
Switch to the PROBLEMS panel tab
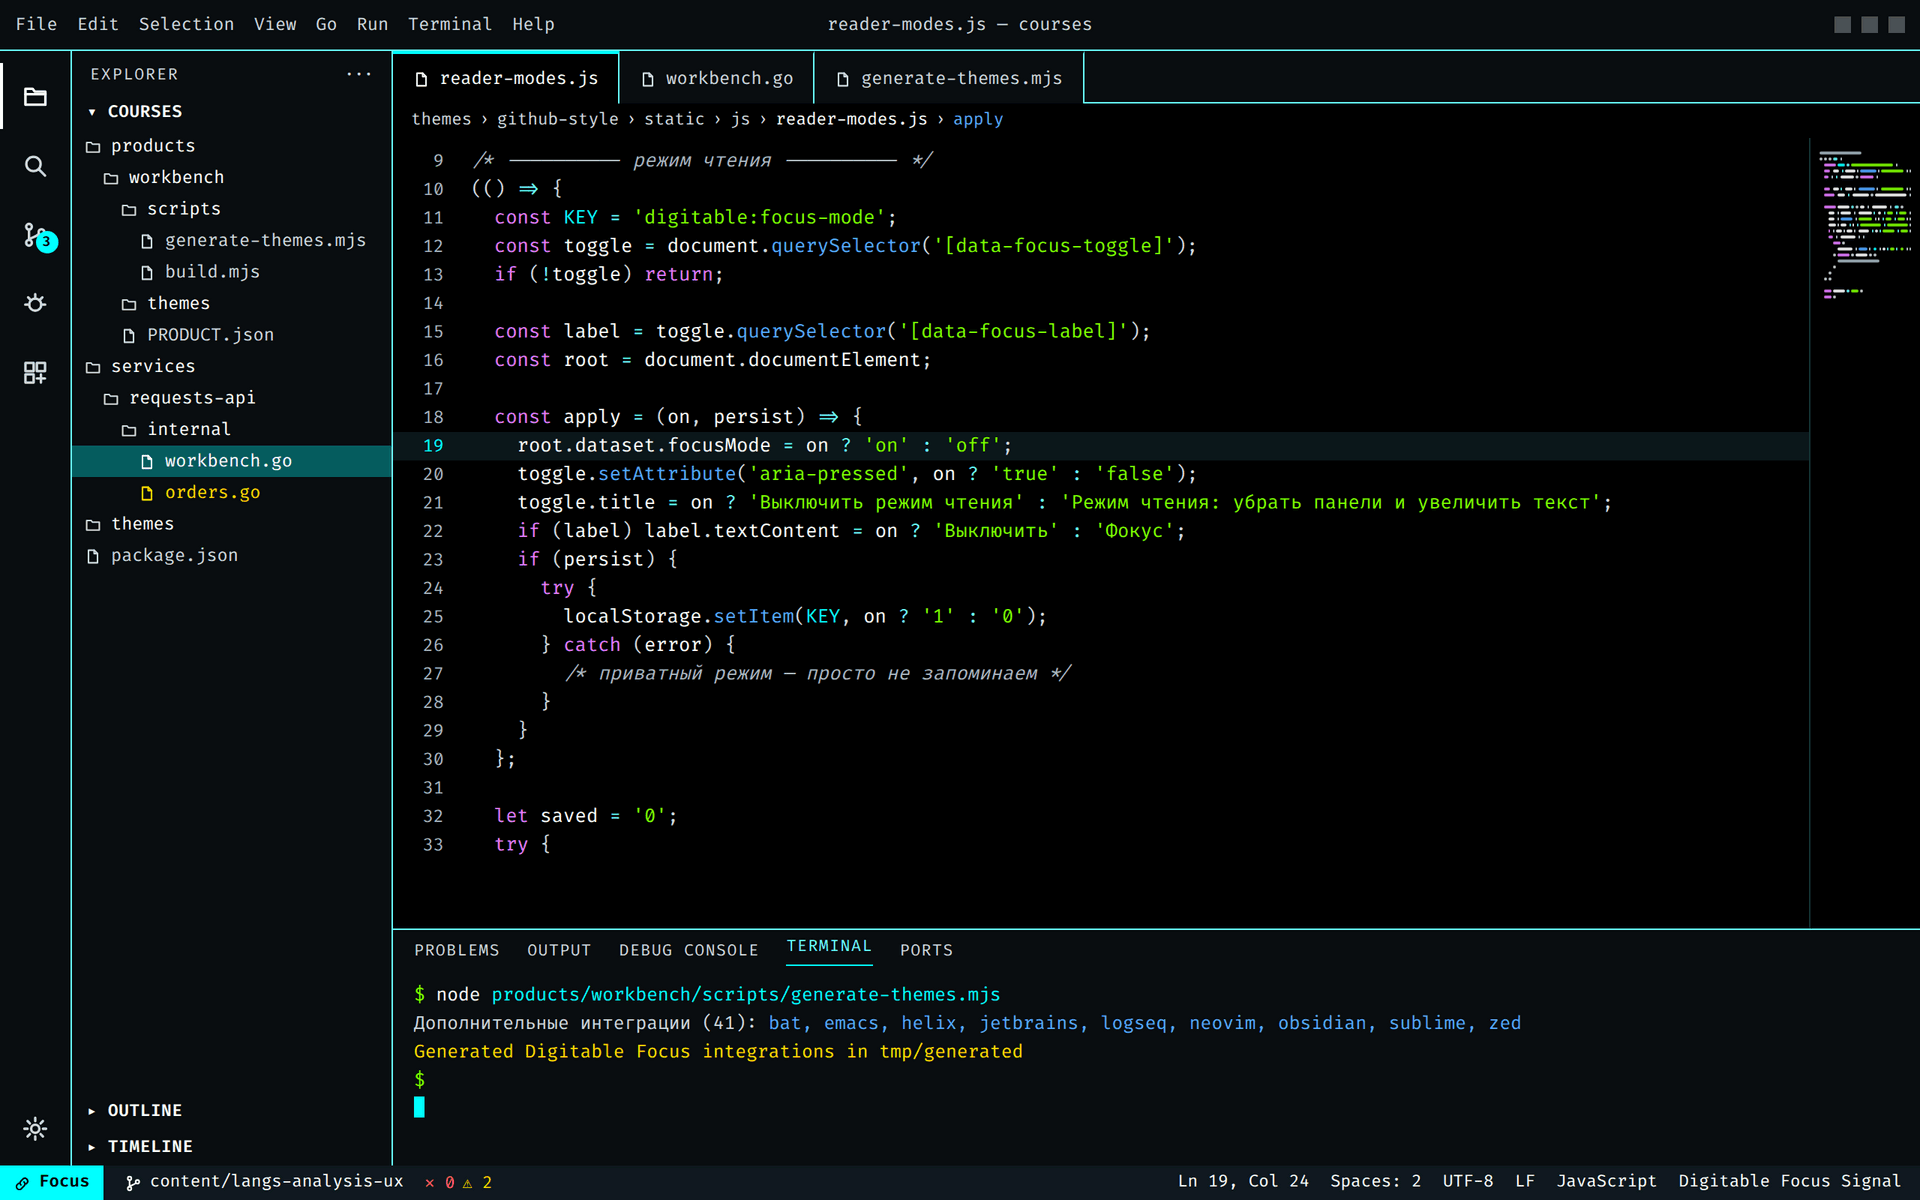[x=457, y=950]
